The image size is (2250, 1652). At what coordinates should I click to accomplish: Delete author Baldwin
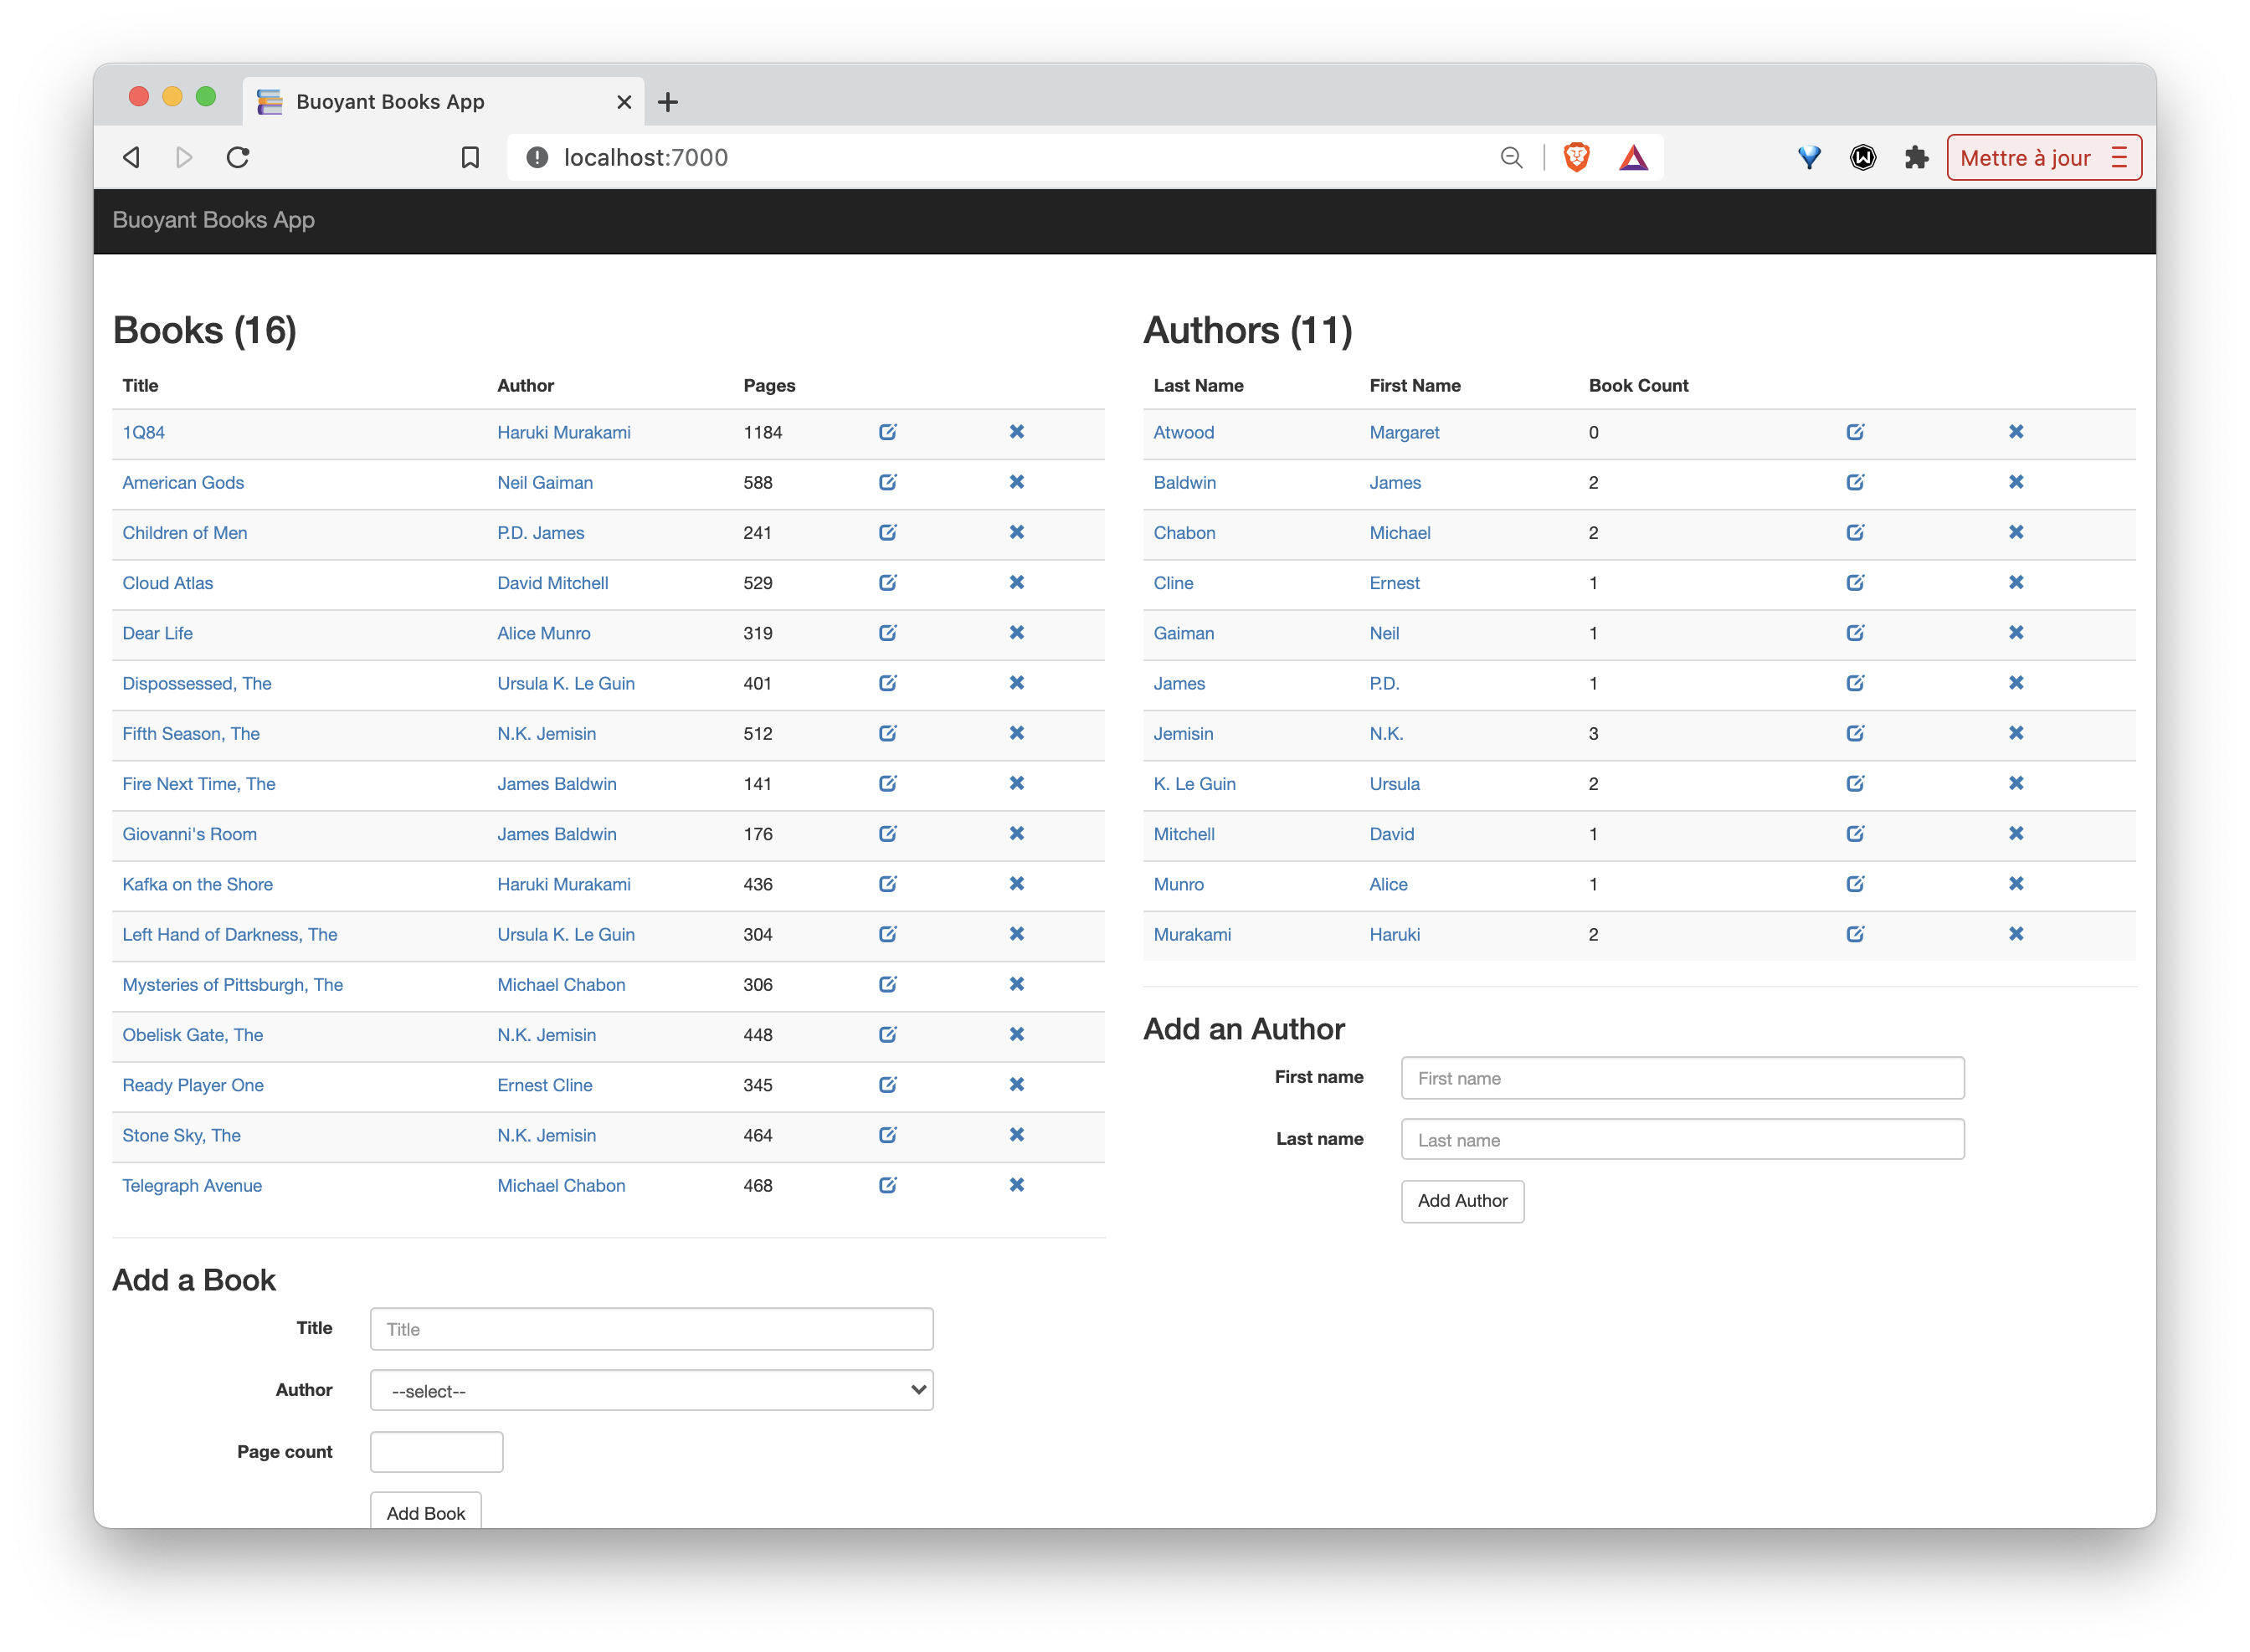pos(2015,482)
